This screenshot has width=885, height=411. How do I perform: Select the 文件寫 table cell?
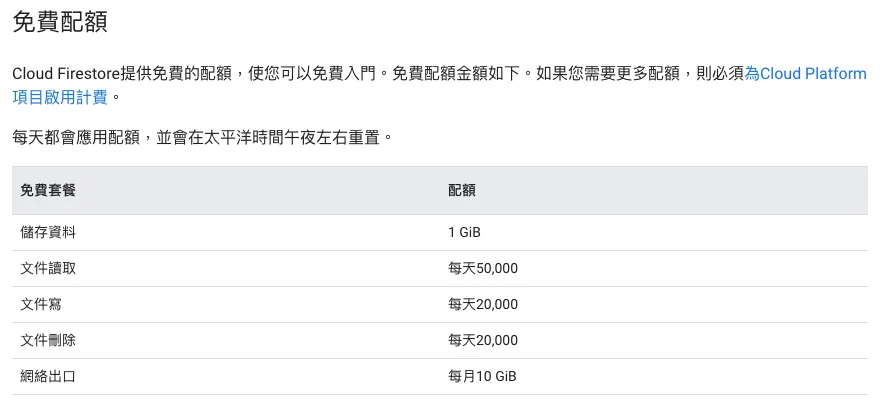coord(41,304)
